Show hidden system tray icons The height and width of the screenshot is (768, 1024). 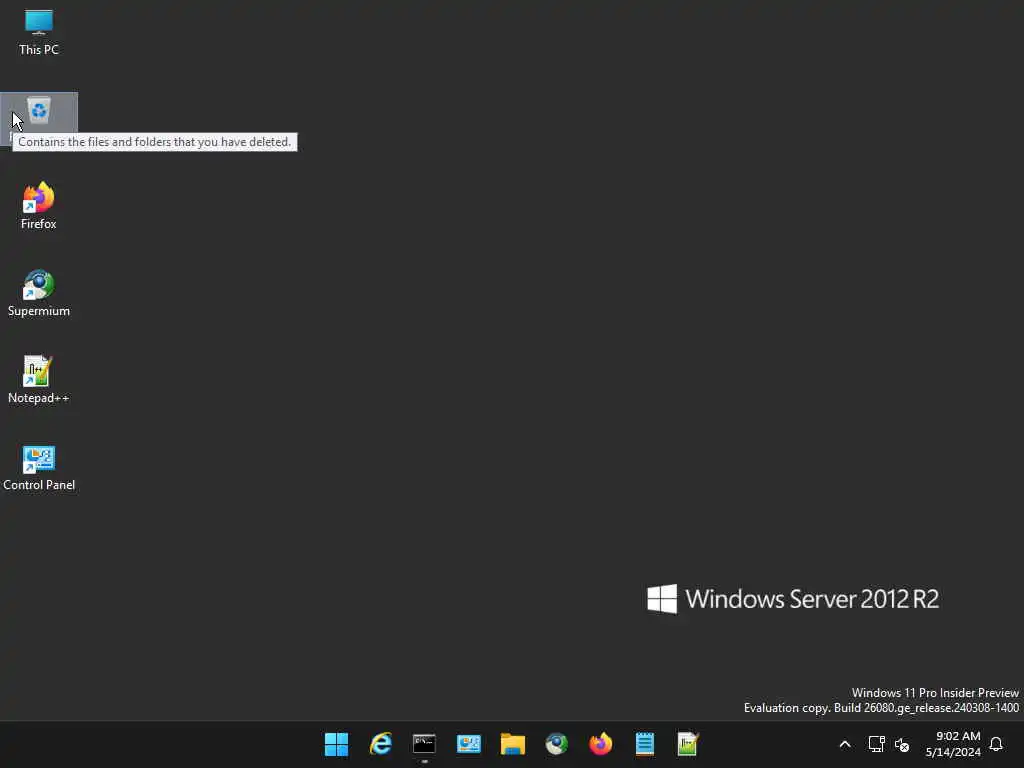click(844, 744)
